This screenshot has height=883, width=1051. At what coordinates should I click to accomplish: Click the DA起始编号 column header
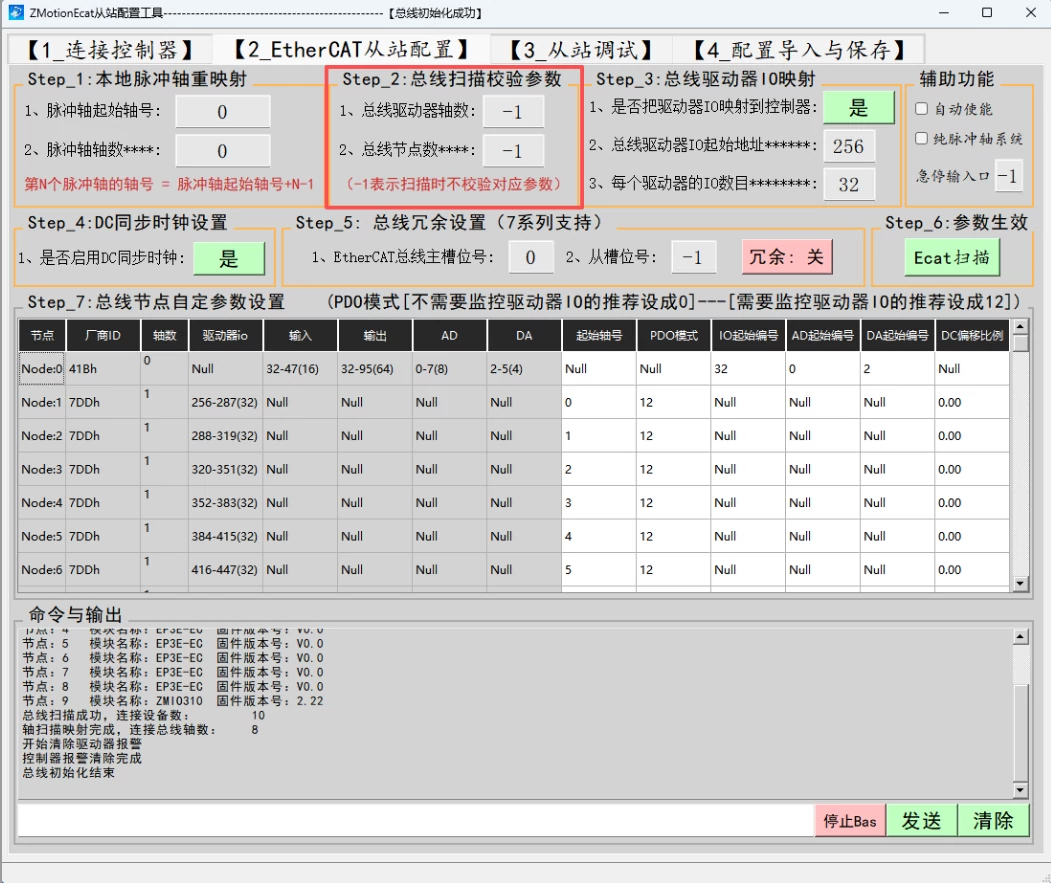coord(897,335)
